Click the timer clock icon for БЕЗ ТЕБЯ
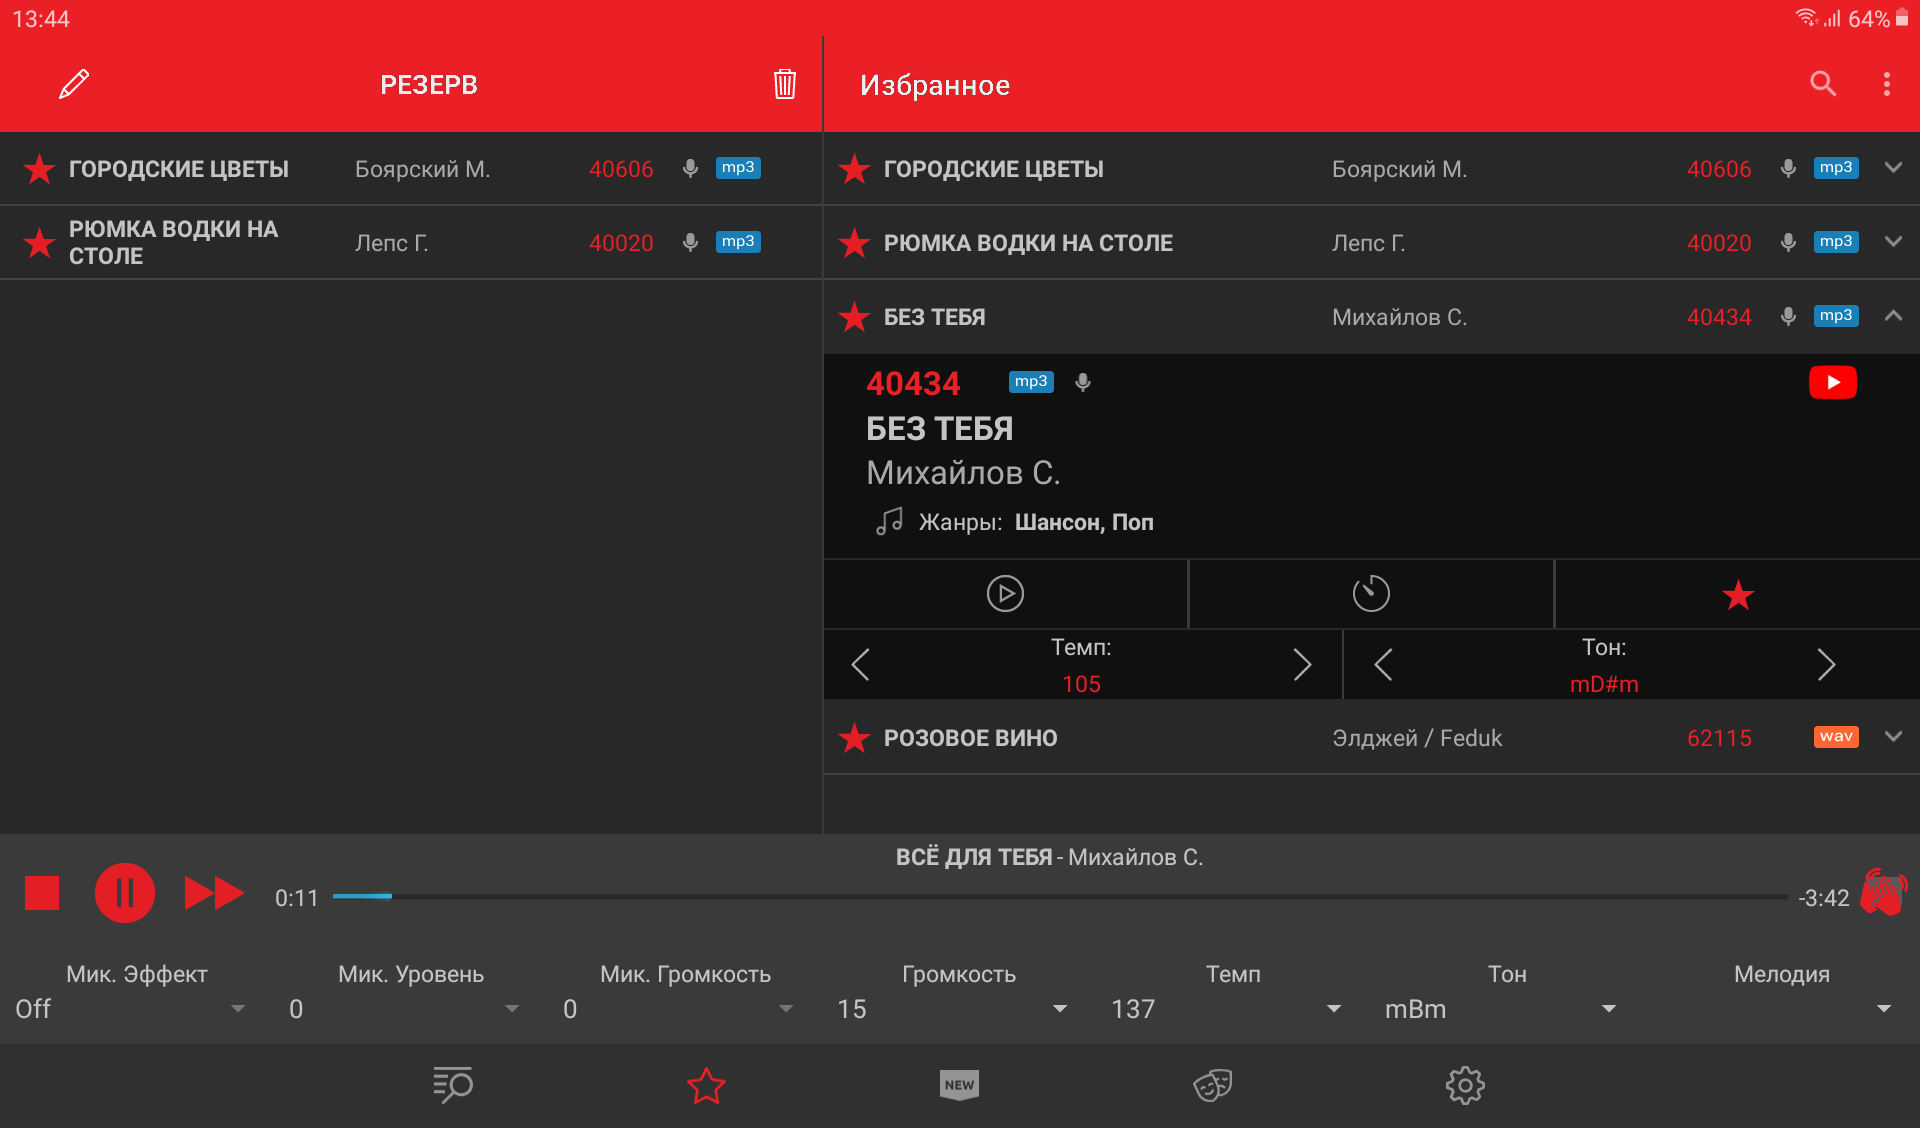 (1371, 593)
